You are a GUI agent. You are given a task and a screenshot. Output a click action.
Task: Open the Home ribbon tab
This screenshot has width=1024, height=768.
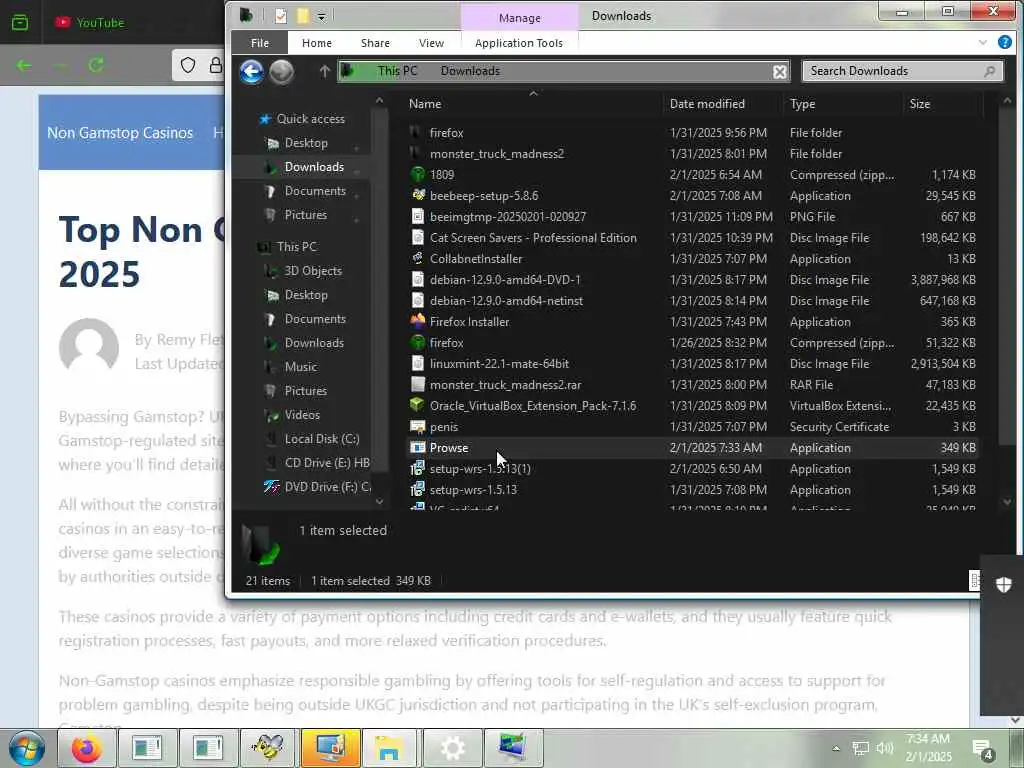(317, 43)
